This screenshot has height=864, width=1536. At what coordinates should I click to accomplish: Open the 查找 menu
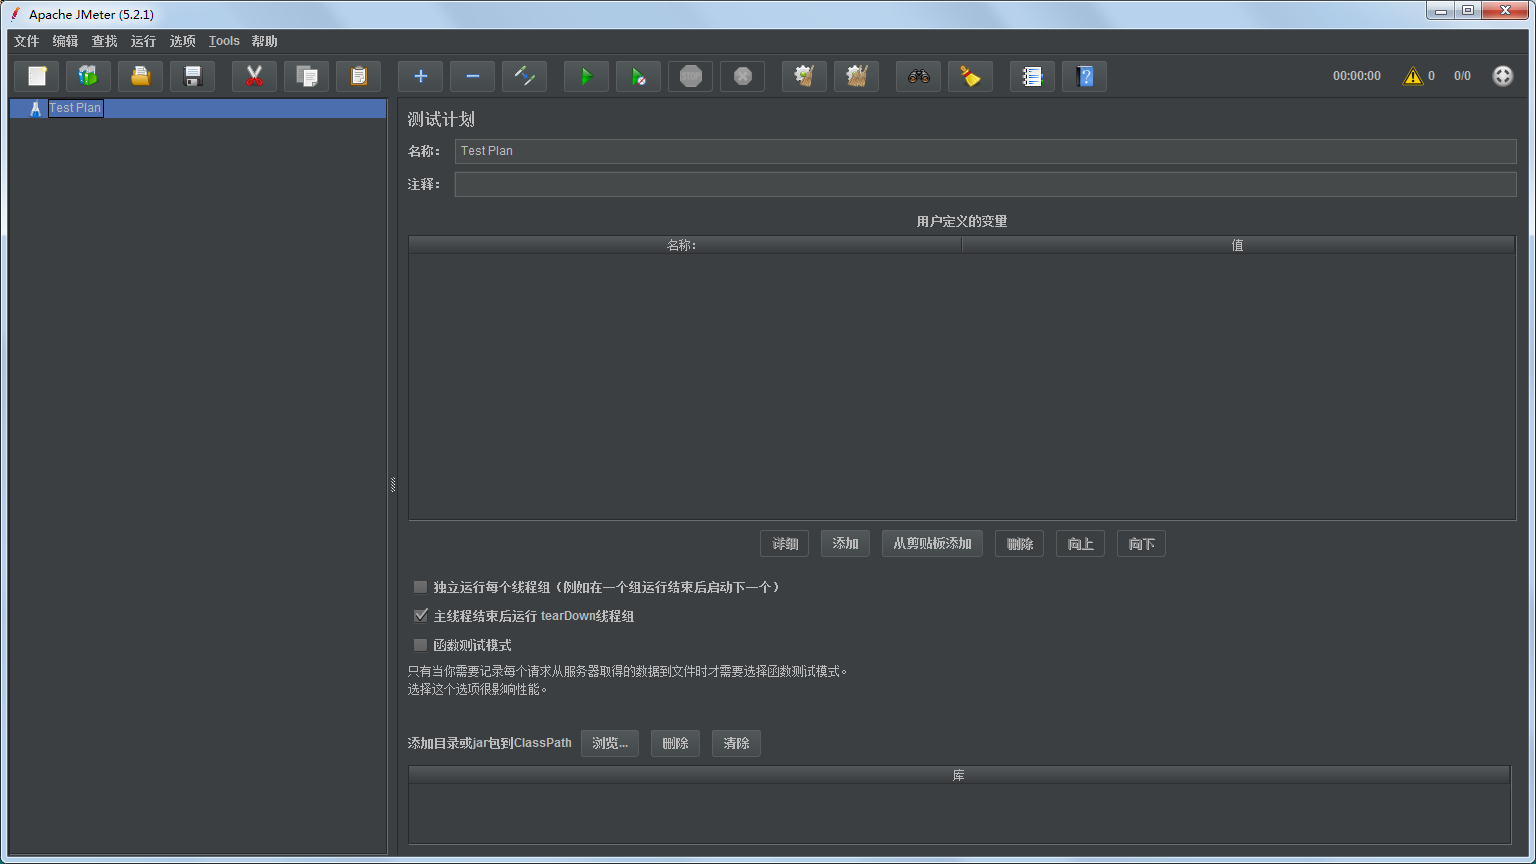point(104,41)
